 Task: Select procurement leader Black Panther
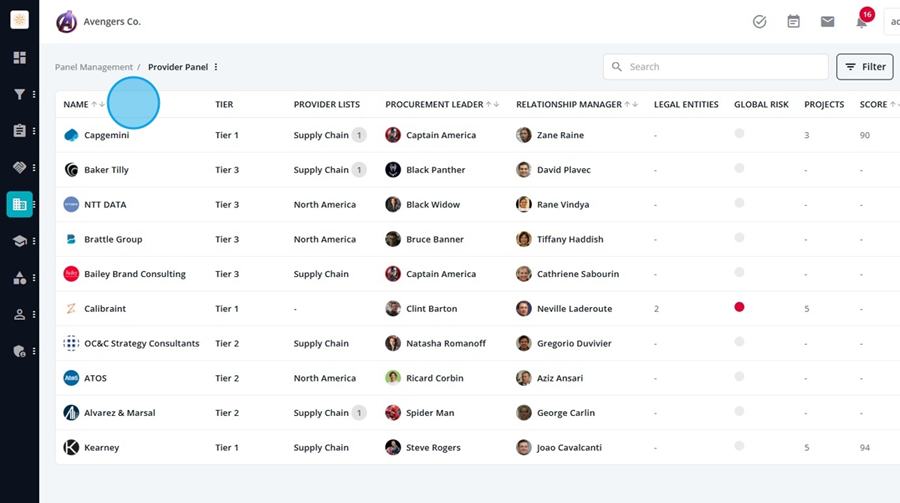point(436,170)
